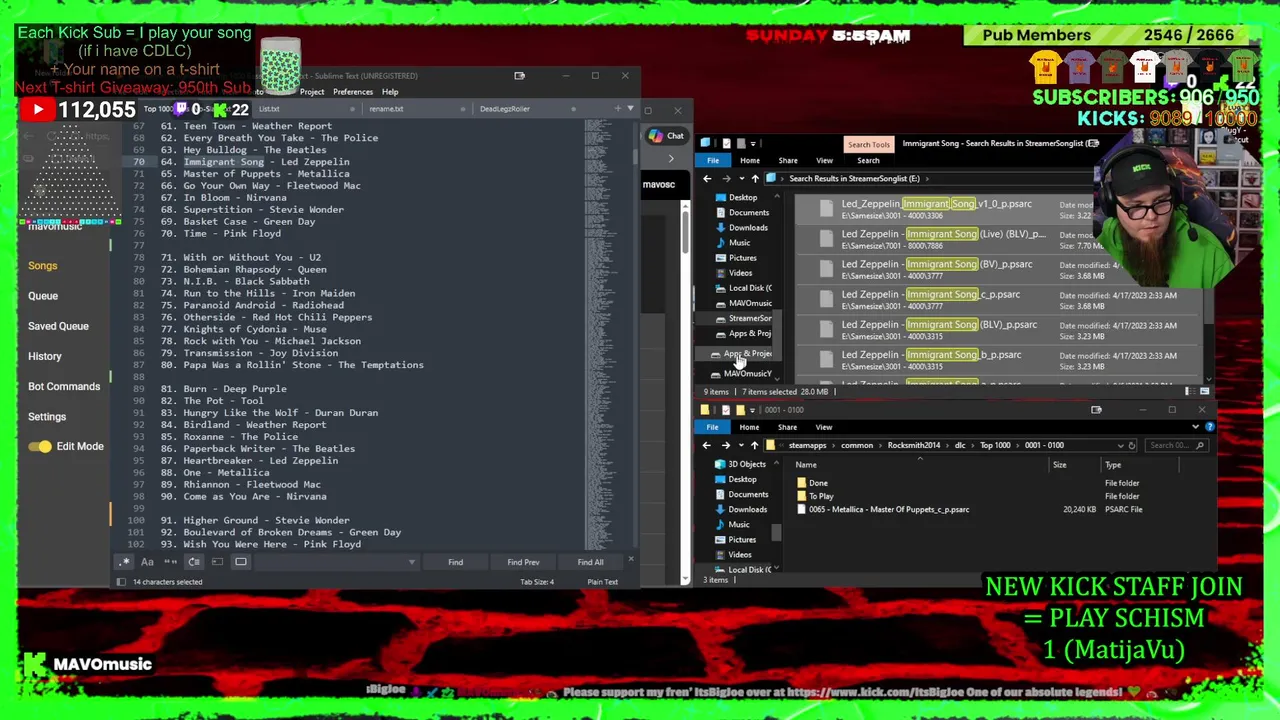Open History in sidebar
Screen dimensions: 1280x720
[45, 356]
